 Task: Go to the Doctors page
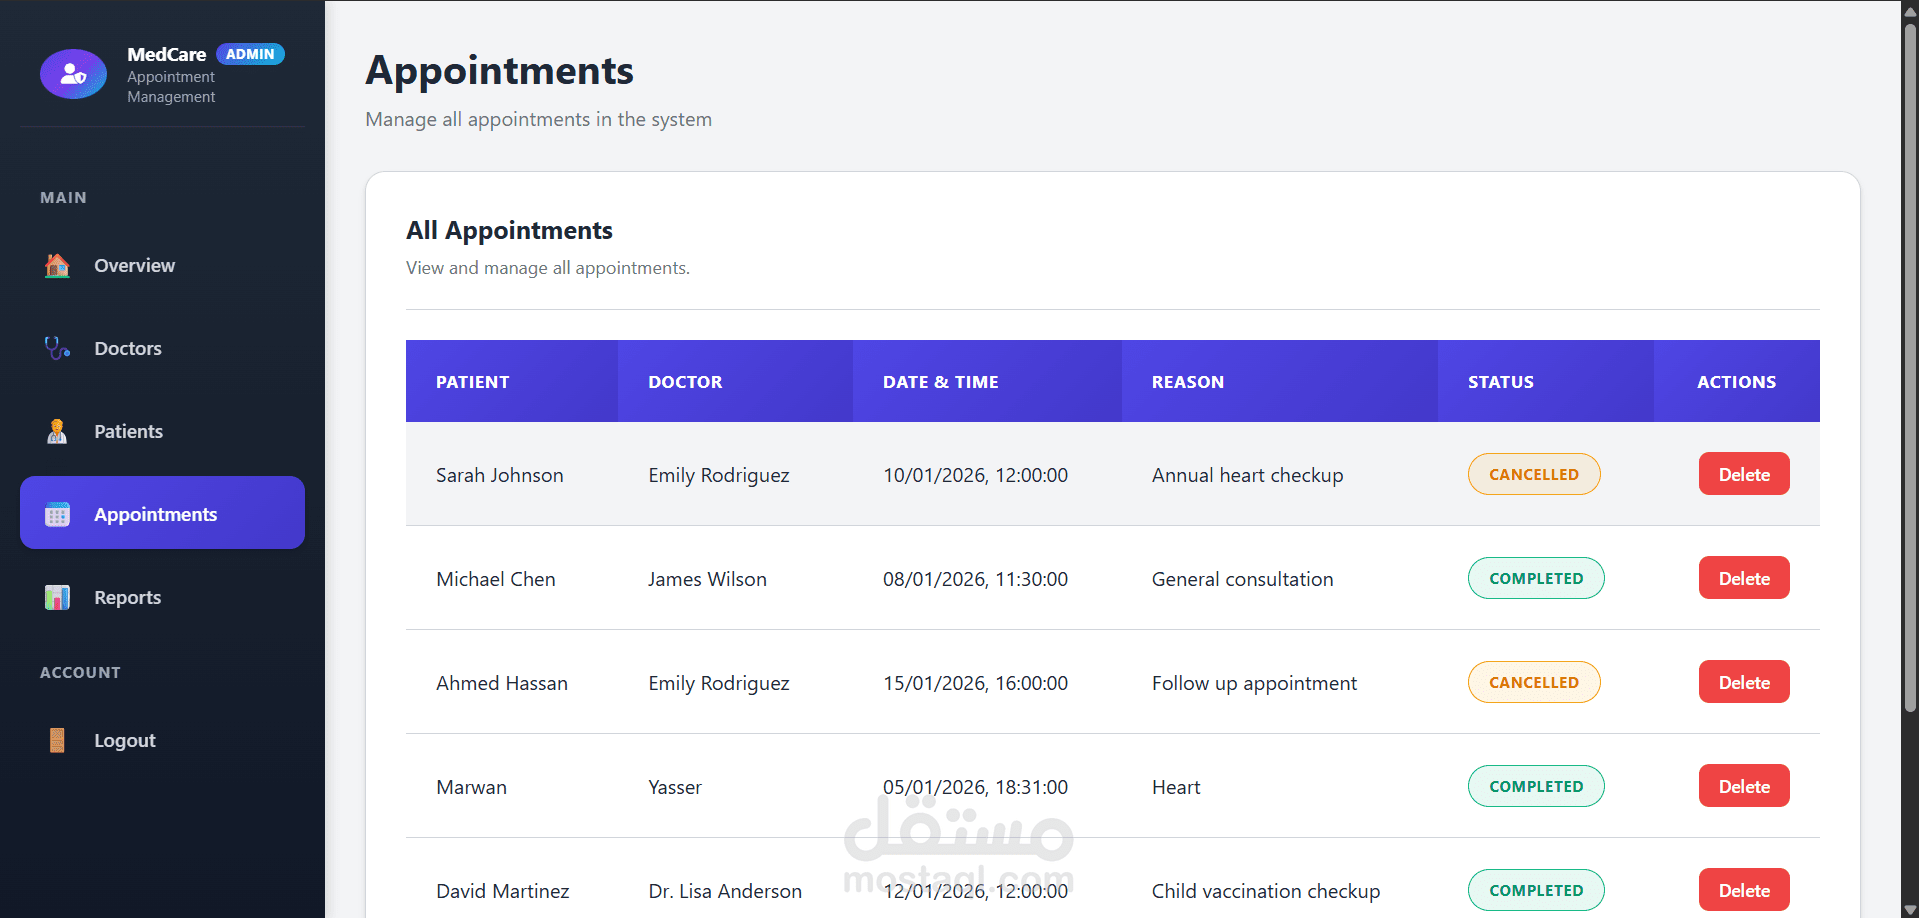[128, 349]
